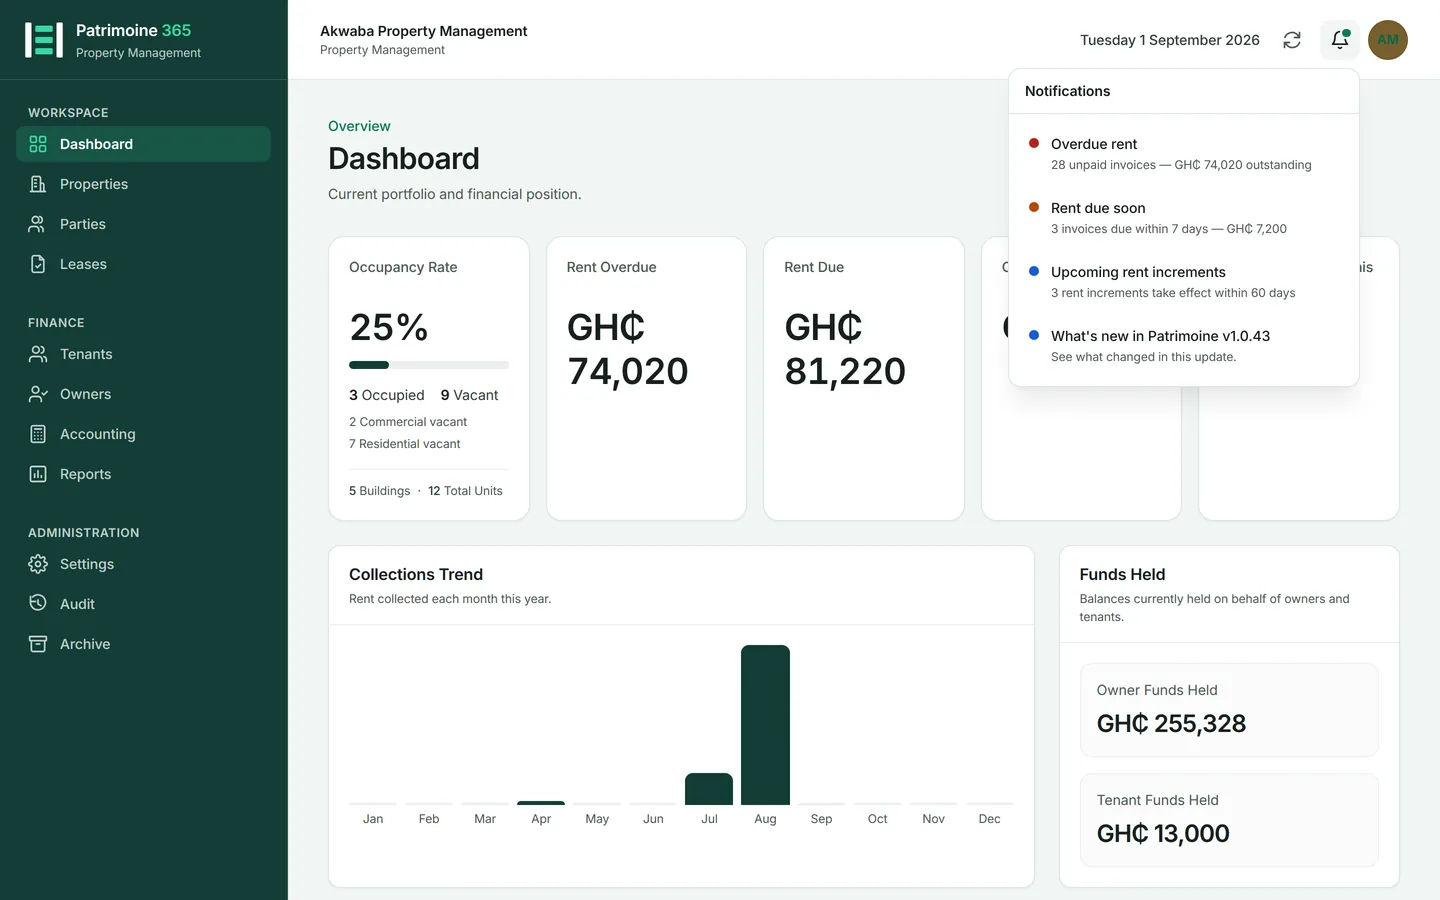Viewport: 1440px width, 900px height.
Task: Click the GH₵ 255,328 amount
Action: pos(1171,723)
